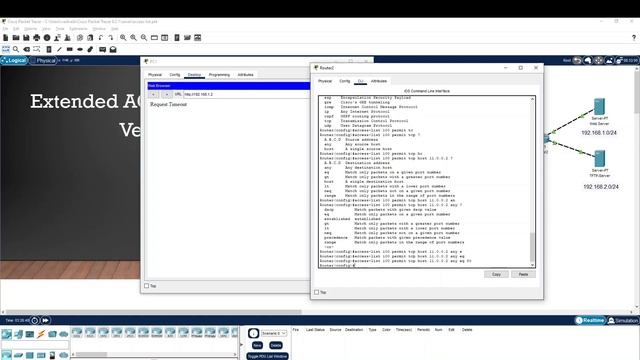Screen dimensions: 640x360
Task: Click the Open file folder icon
Action: tap(16, 38)
